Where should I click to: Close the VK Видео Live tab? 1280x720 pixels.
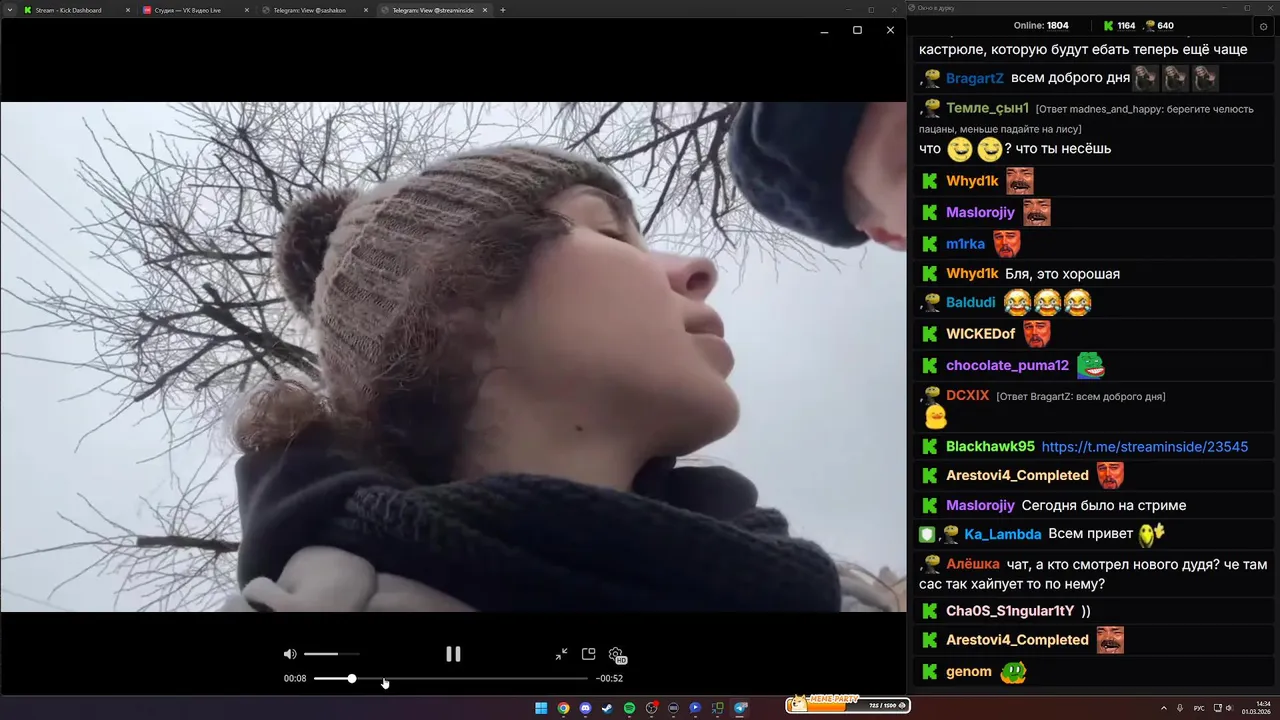pos(247,10)
